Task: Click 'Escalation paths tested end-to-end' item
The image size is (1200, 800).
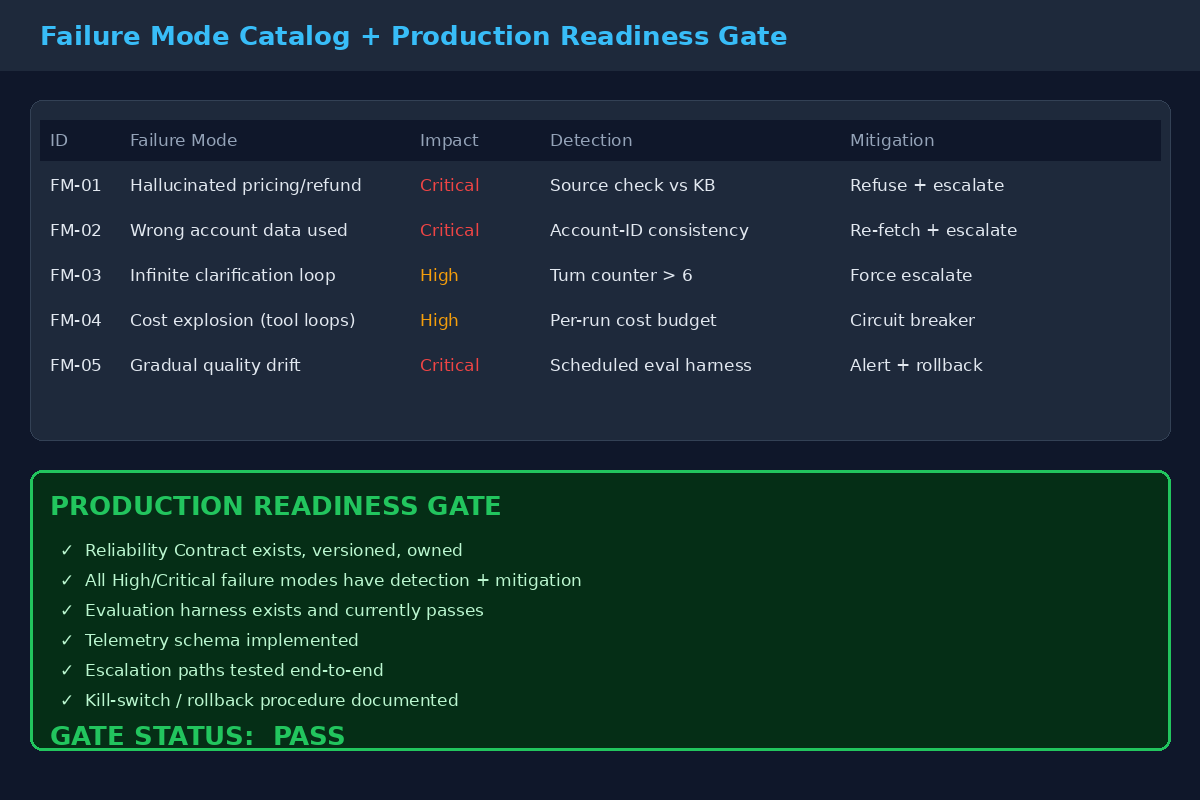Action: (x=234, y=671)
